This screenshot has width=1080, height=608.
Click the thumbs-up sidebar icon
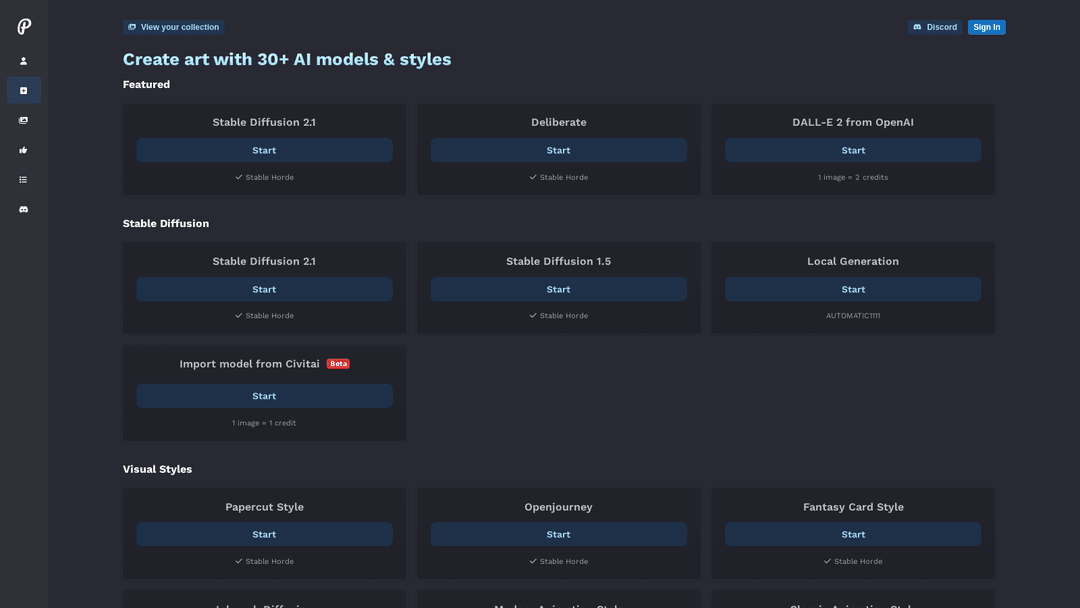coord(23,150)
